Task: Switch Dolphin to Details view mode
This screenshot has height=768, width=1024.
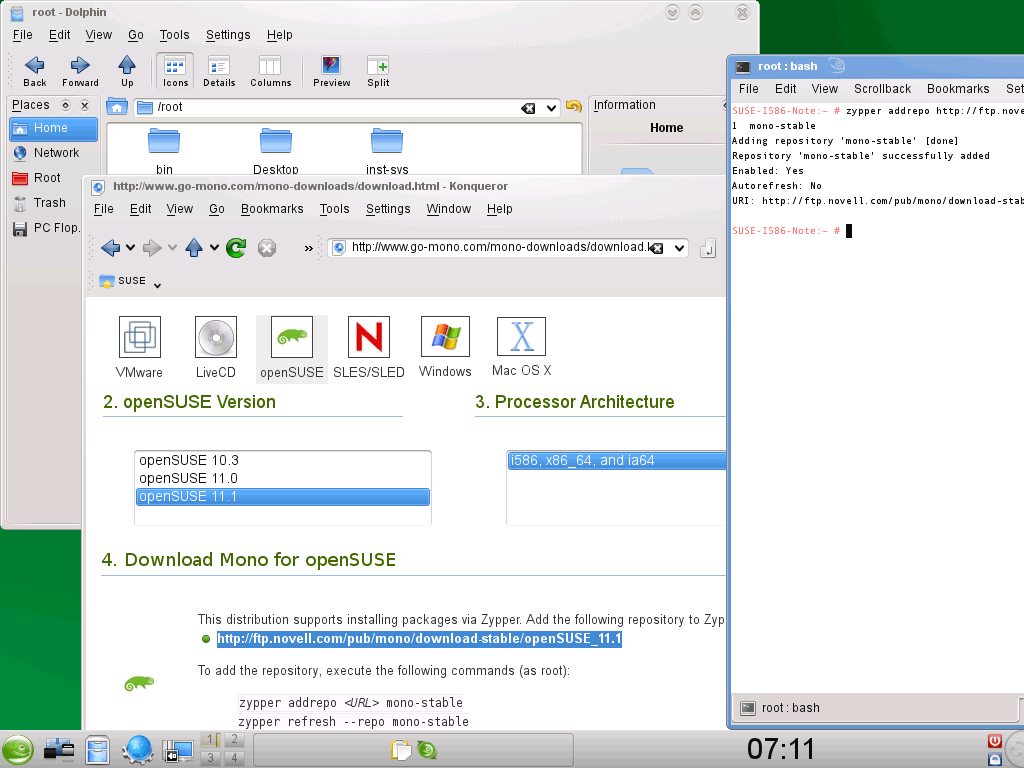Action: tap(219, 71)
